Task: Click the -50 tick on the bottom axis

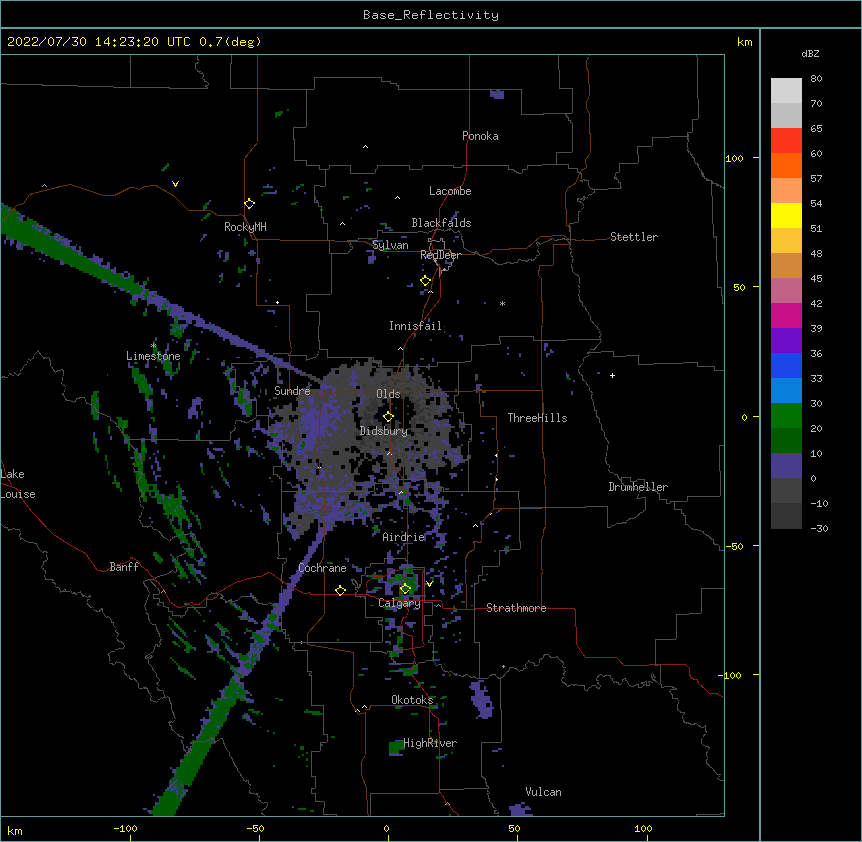Action: [x=255, y=828]
